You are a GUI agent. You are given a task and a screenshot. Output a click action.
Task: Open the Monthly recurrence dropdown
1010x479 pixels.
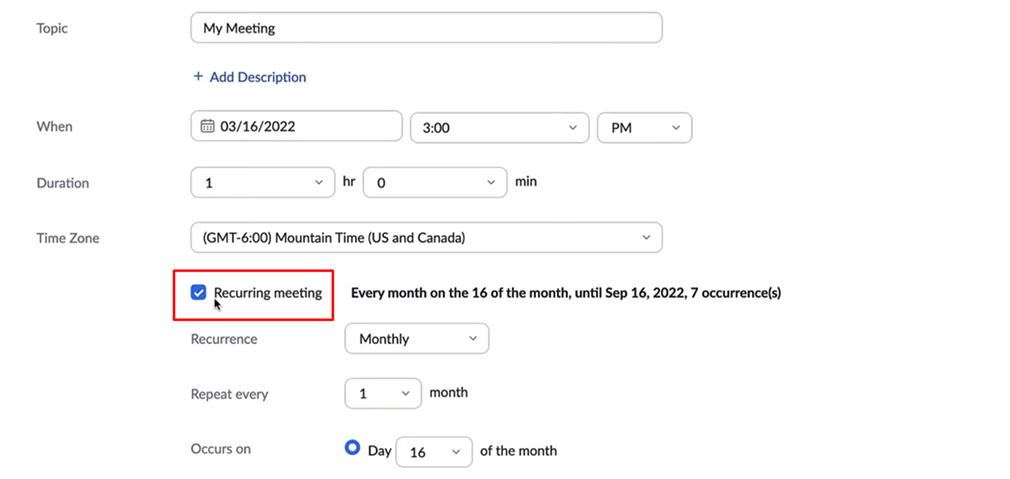click(x=416, y=339)
